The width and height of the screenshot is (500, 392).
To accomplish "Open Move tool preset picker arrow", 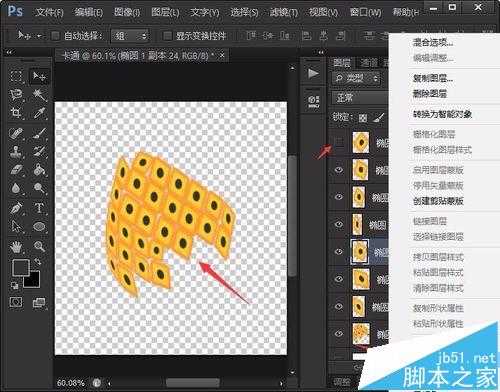I will pos(39,36).
